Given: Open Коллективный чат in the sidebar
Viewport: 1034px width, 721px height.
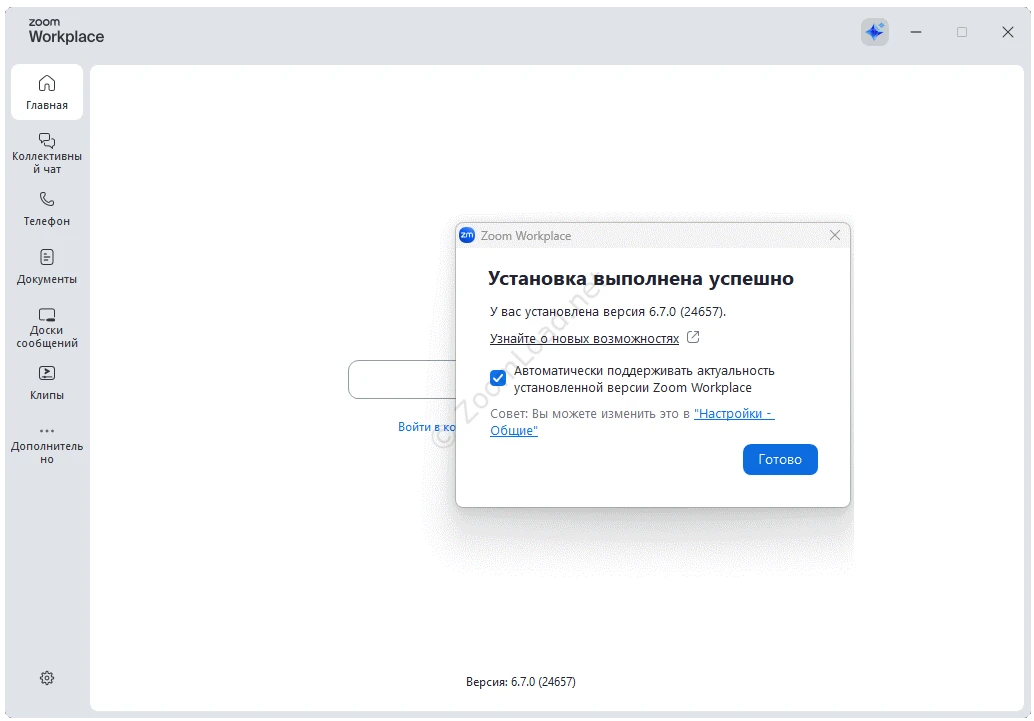Looking at the screenshot, I should [47, 152].
